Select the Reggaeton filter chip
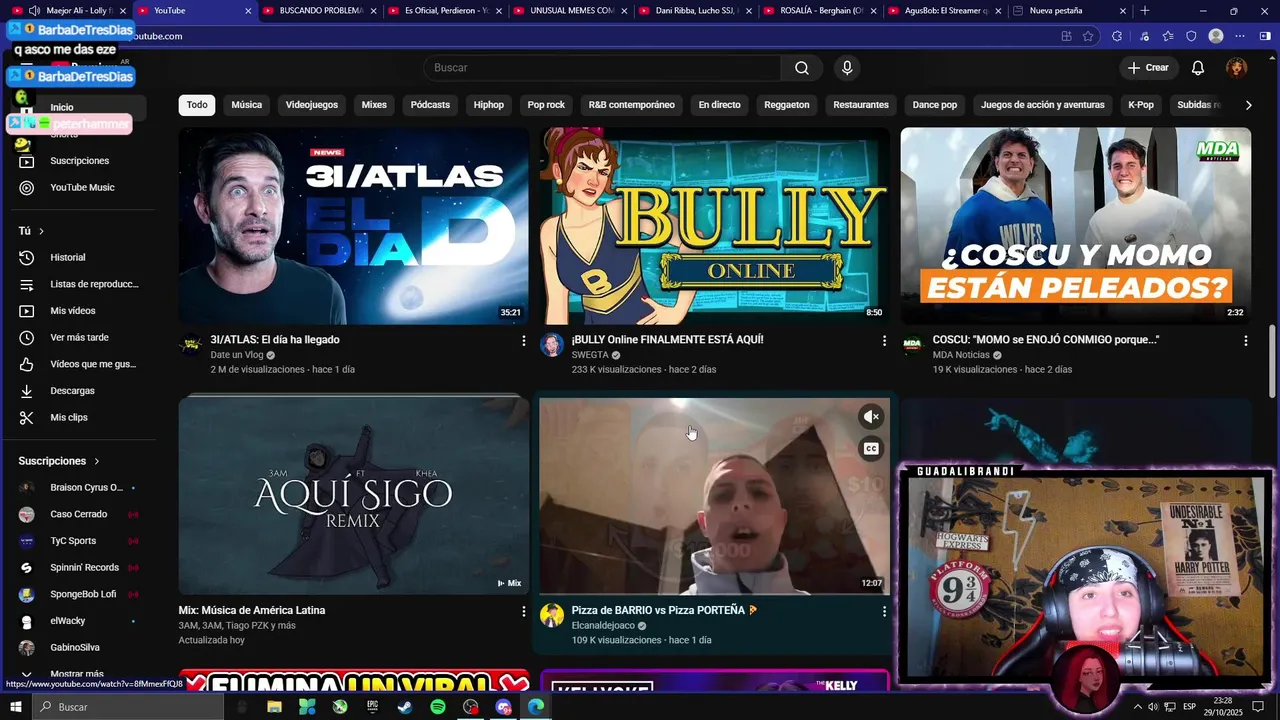 (x=787, y=105)
